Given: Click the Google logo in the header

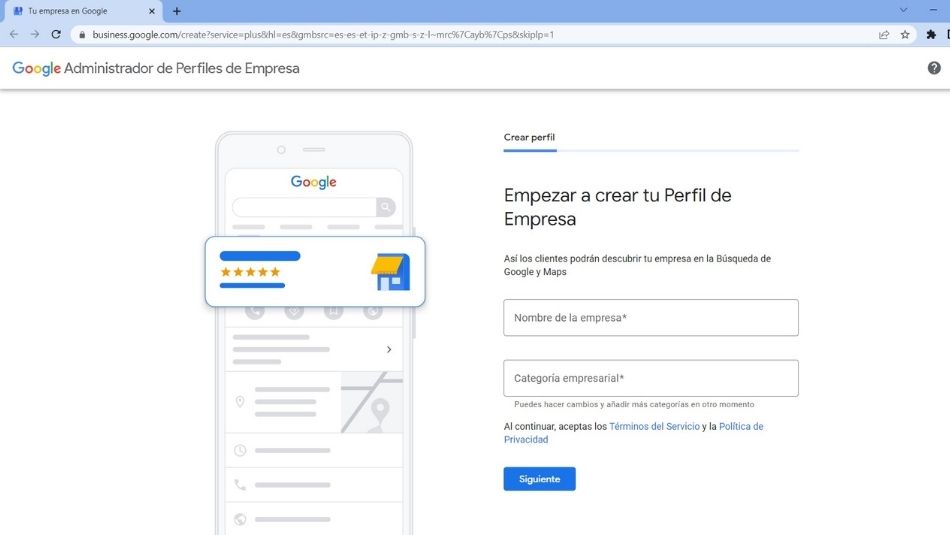Looking at the screenshot, I should 36,69.
